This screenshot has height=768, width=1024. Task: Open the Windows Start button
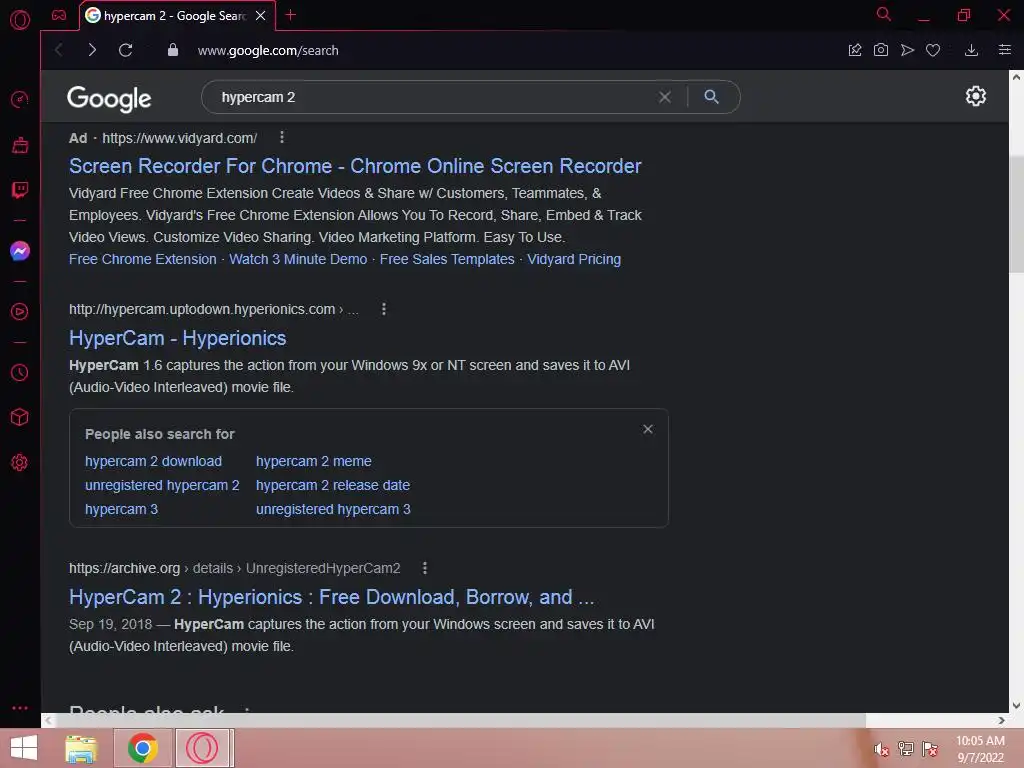click(24, 748)
